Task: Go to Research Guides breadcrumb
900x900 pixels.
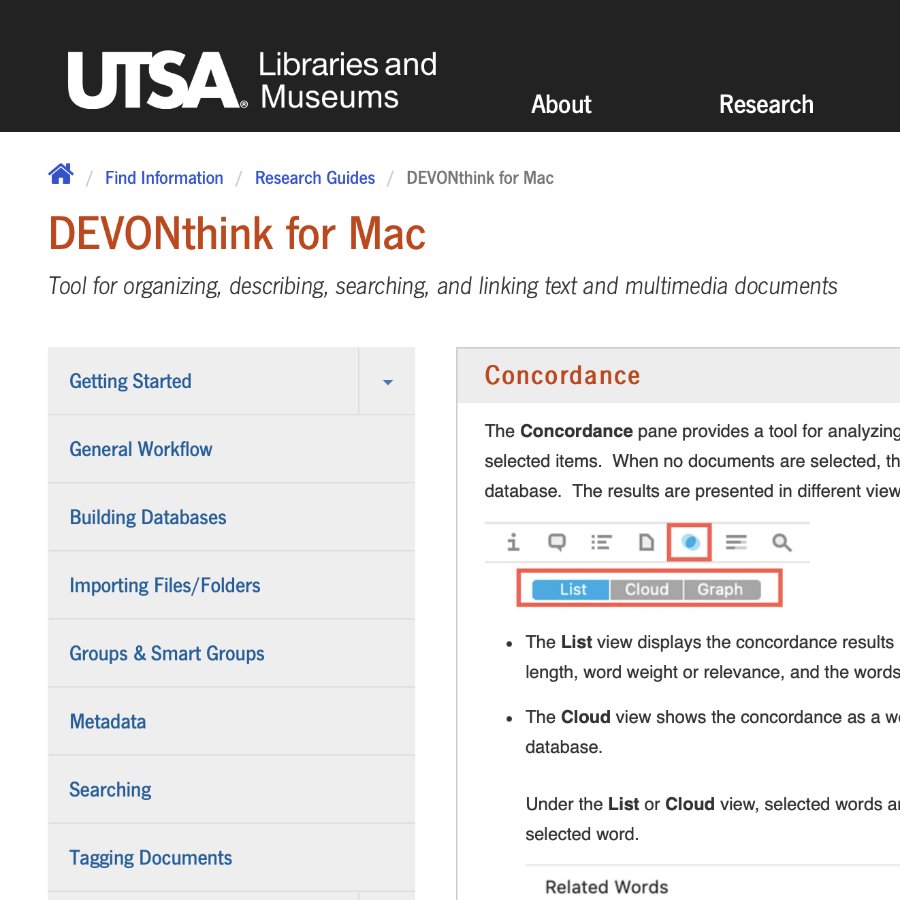Action: pyautogui.click(x=315, y=178)
